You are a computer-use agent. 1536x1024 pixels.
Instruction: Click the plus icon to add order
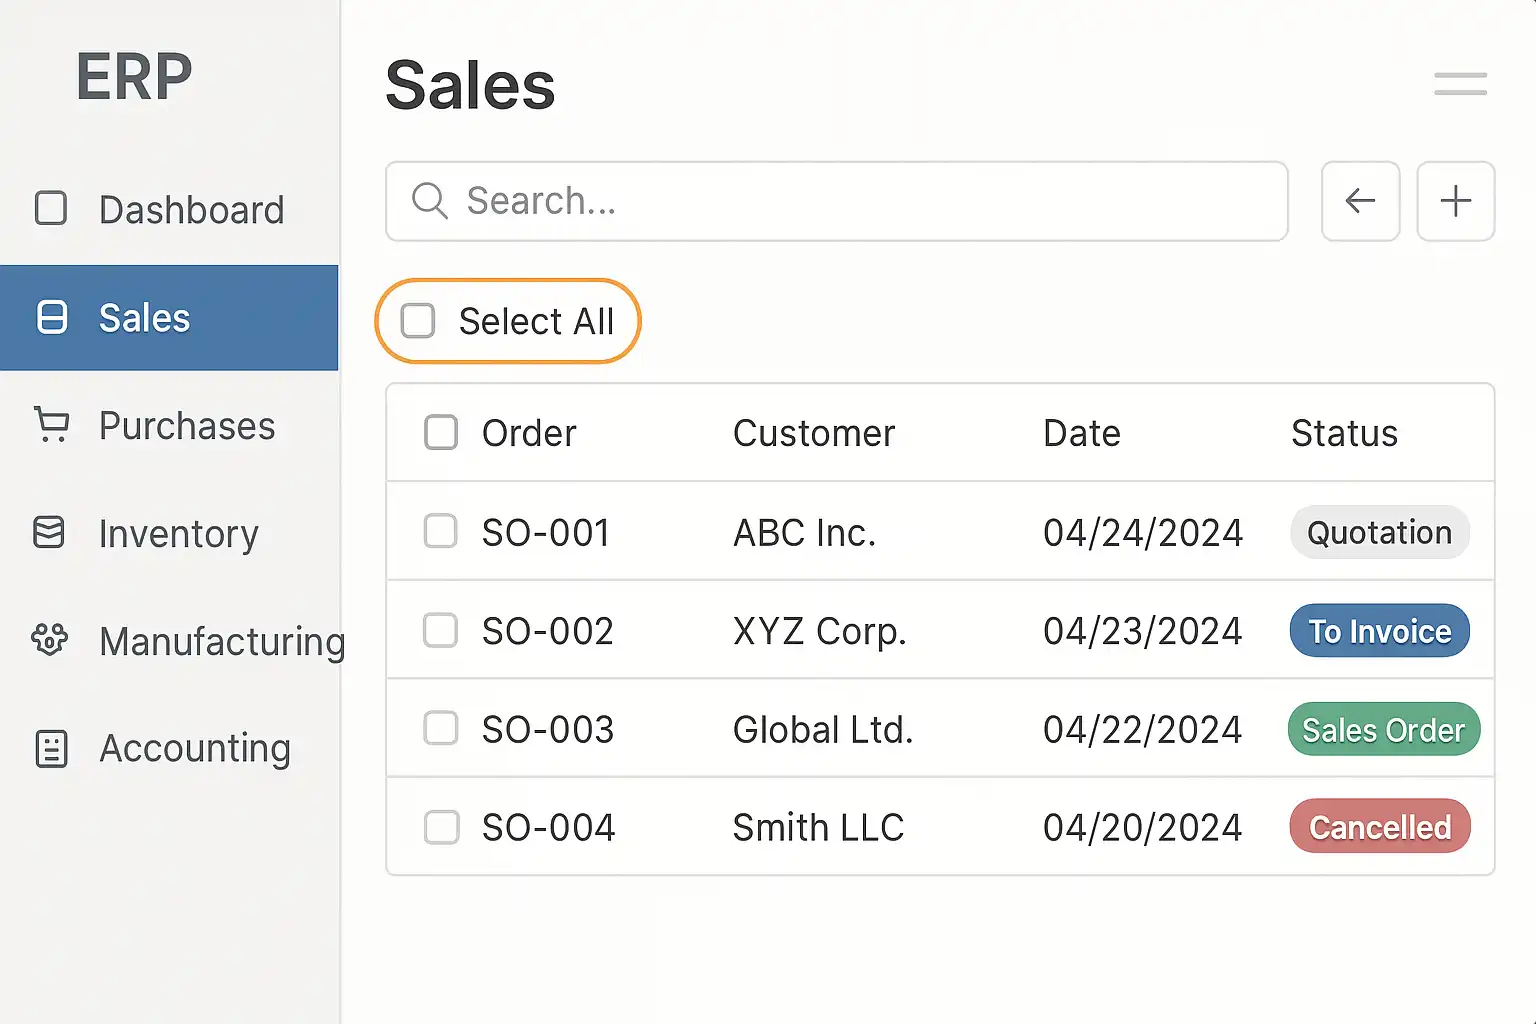click(x=1455, y=201)
